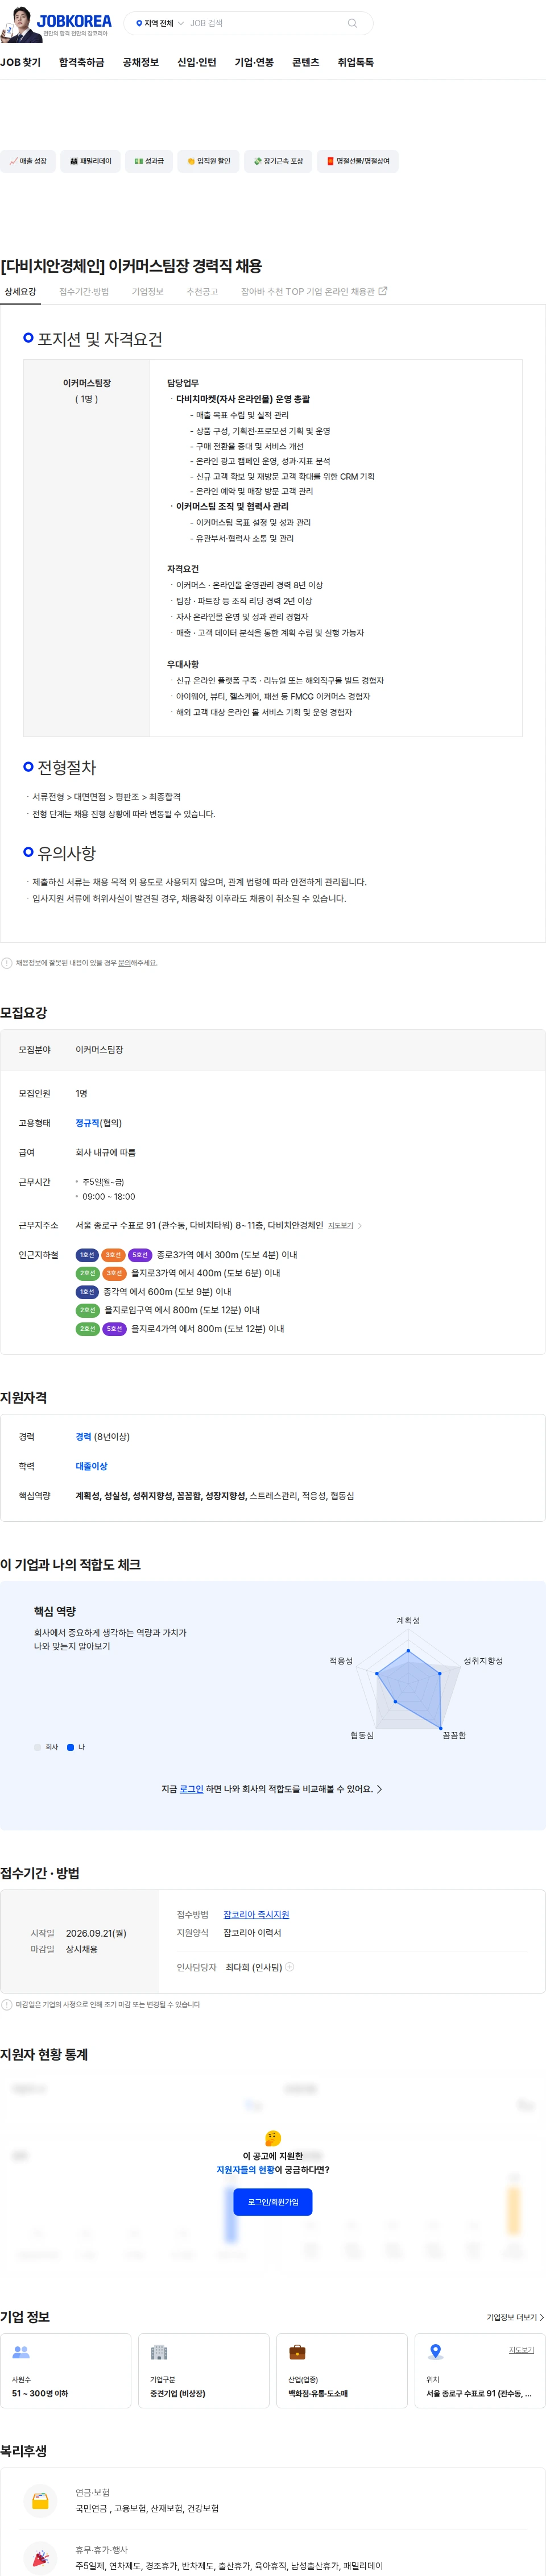
Task: Open the 신입·인턴 menu
Action: point(197,62)
